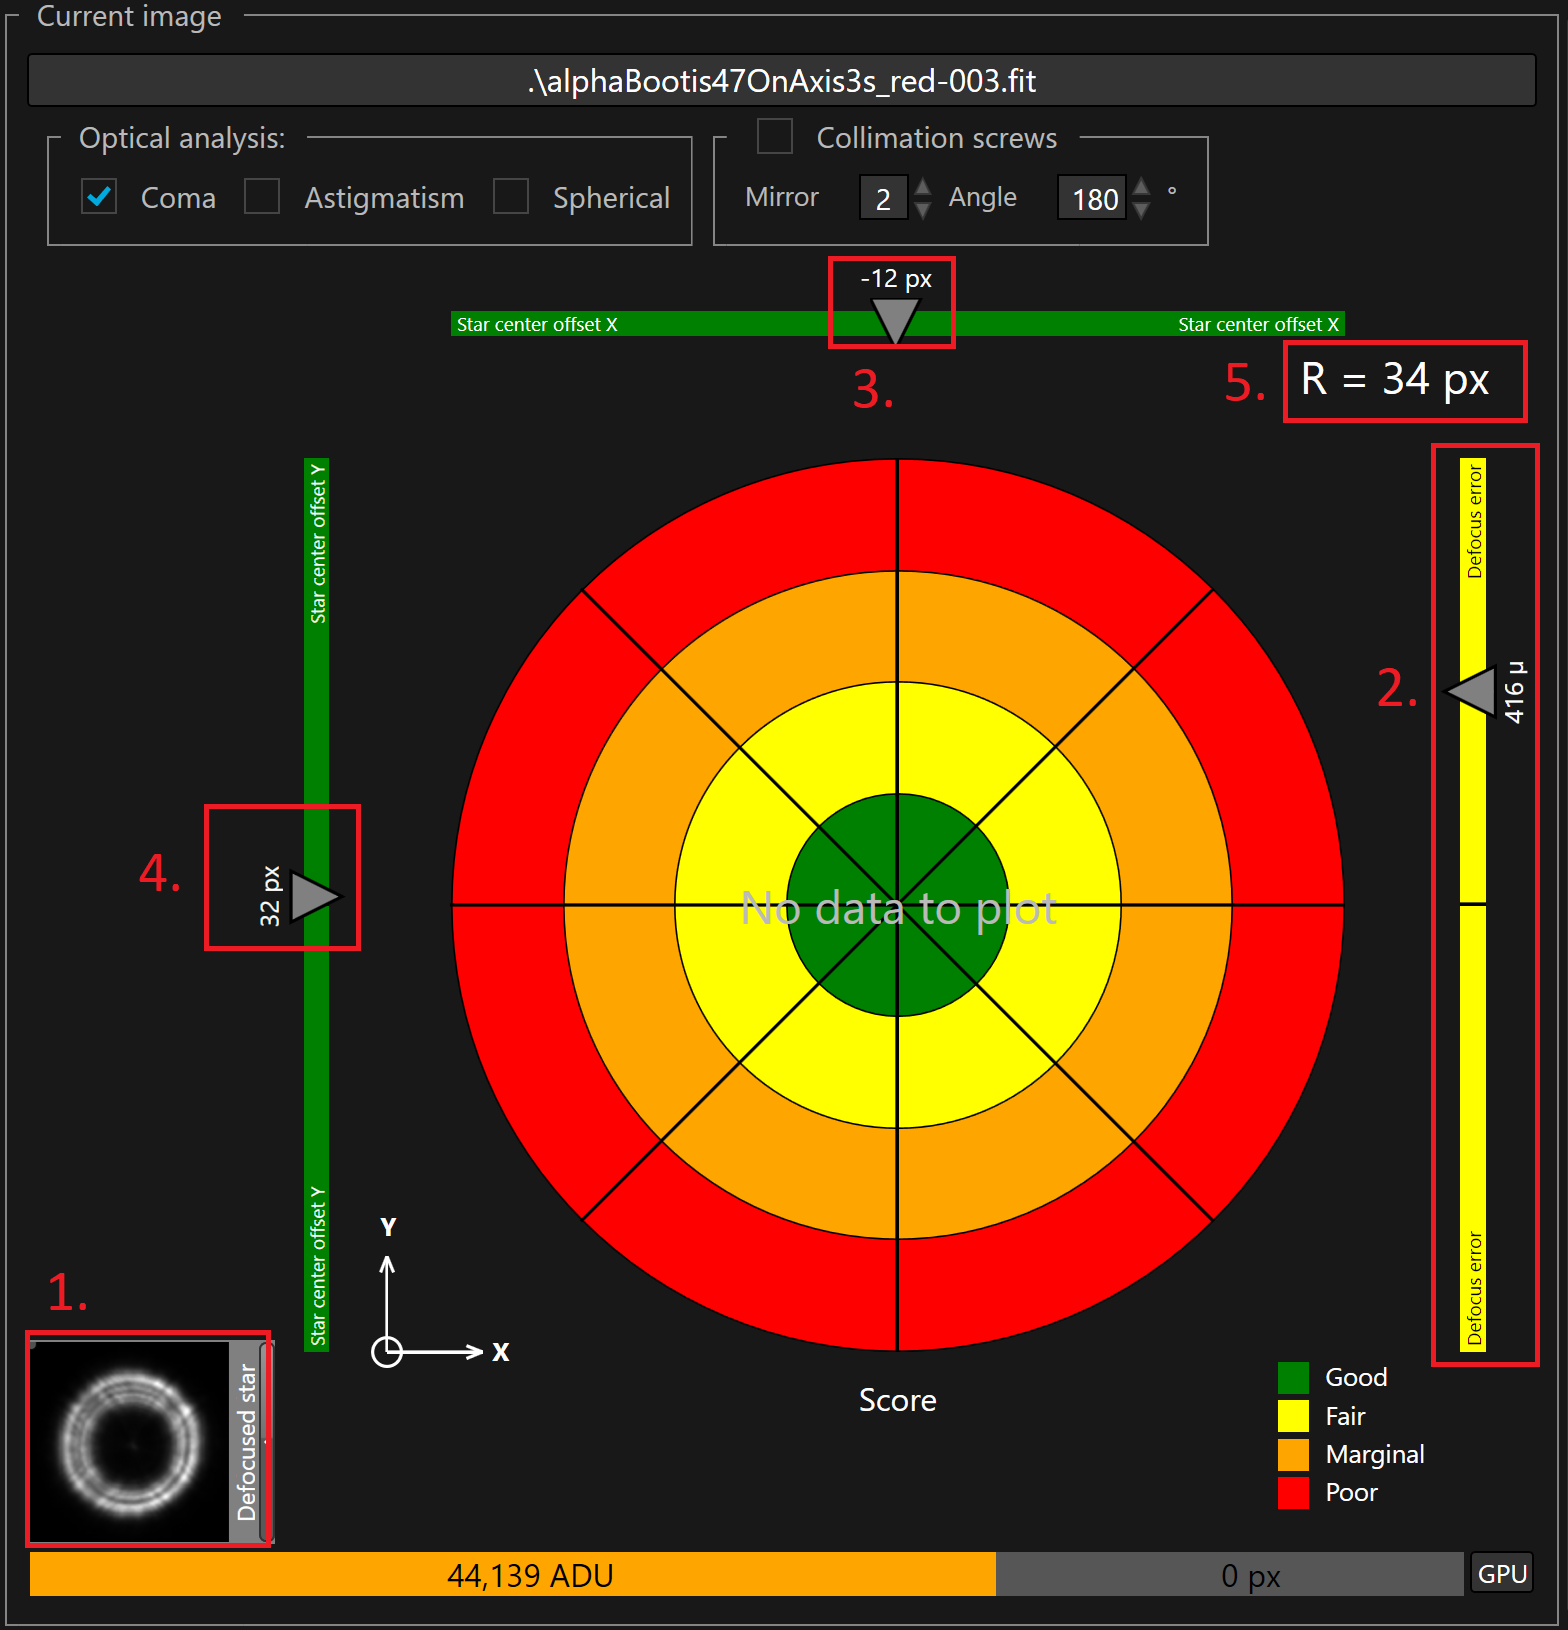Click the XY axis origin circle
This screenshot has height=1630, width=1568.
[387, 1352]
